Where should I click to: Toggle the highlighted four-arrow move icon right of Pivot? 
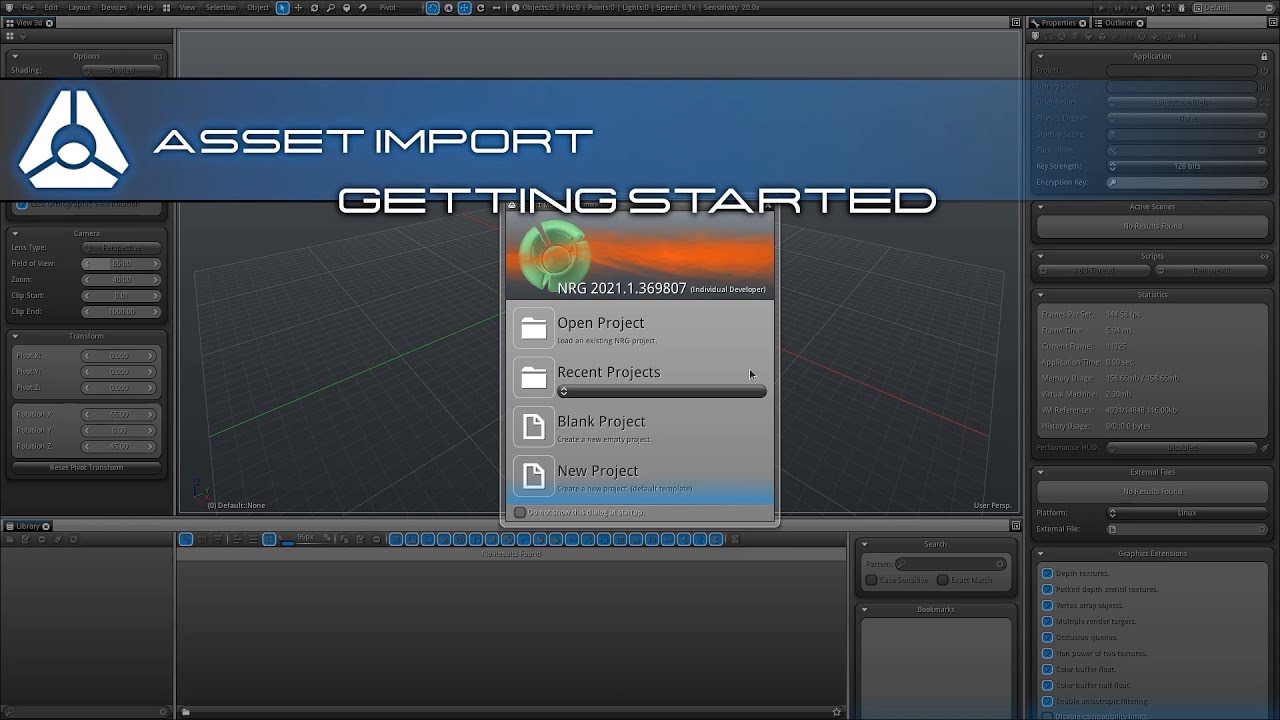point(464,8)
